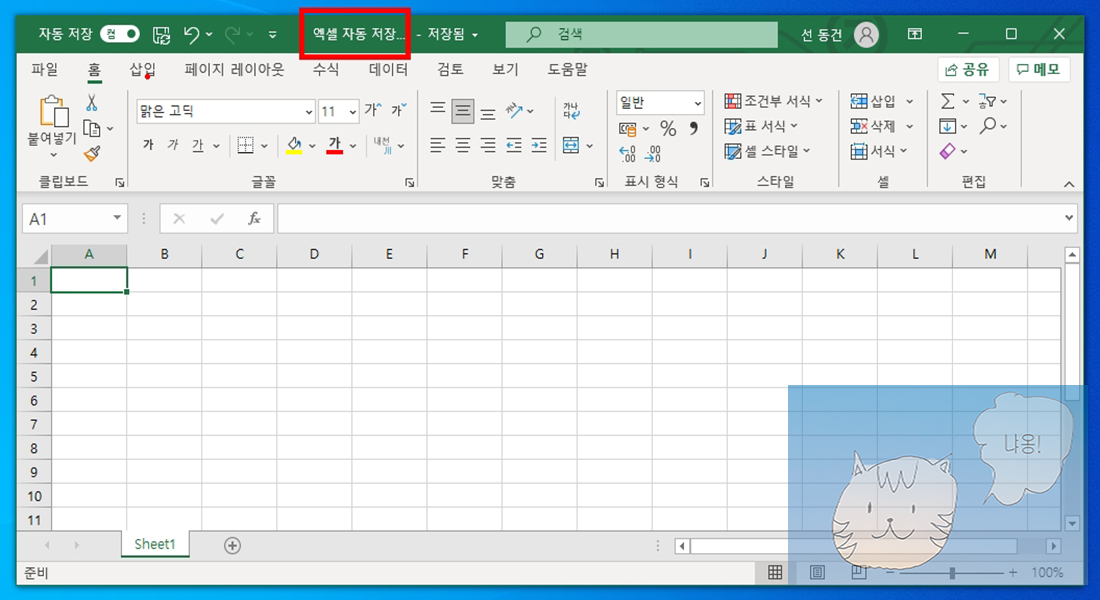Image resolution: width=1100 pixels, height=600 pixels.
Task: Click the Percent Style icon
Action: pyautogui.click(x=668, y=128)
